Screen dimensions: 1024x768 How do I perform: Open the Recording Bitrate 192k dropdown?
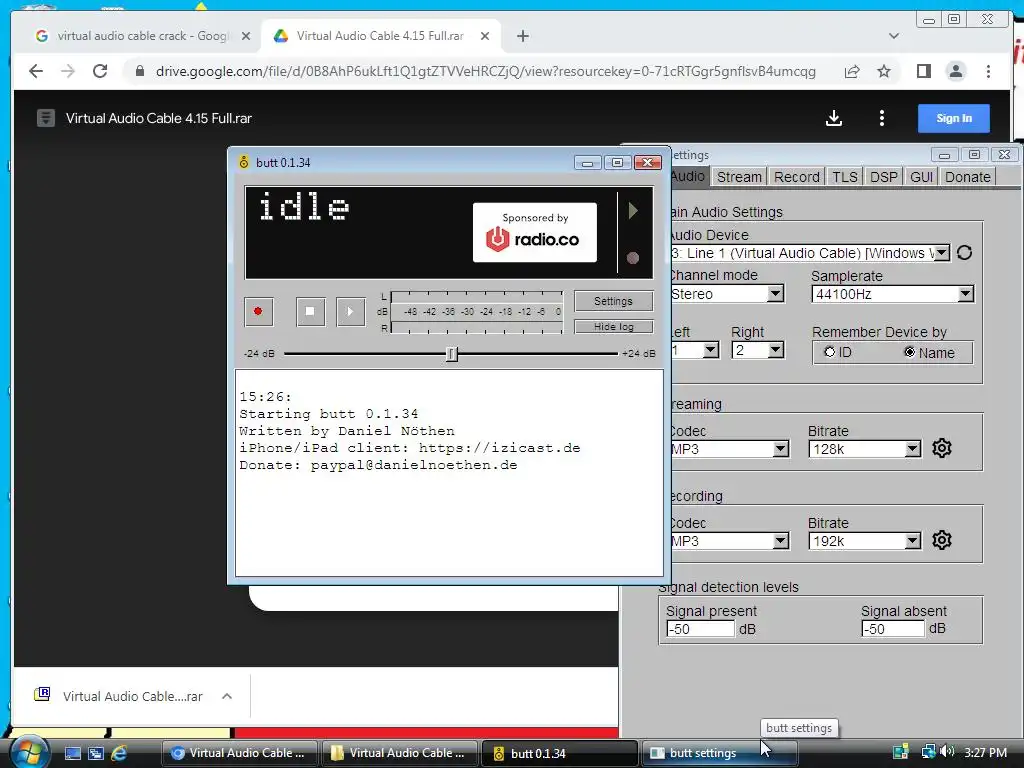coord(913,541)
